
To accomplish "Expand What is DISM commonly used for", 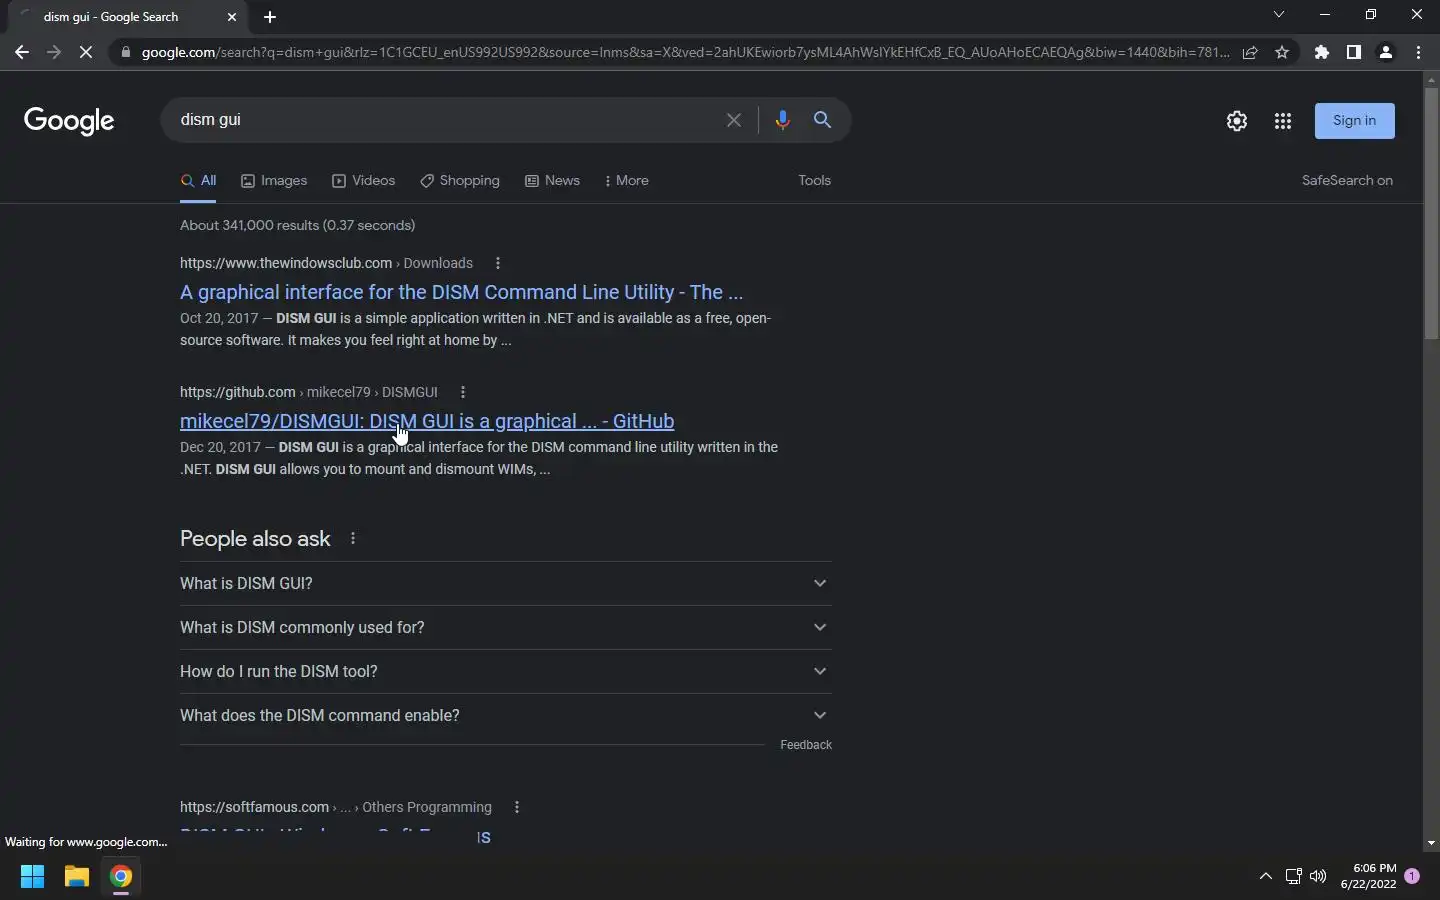I will (x=505, y=627).
